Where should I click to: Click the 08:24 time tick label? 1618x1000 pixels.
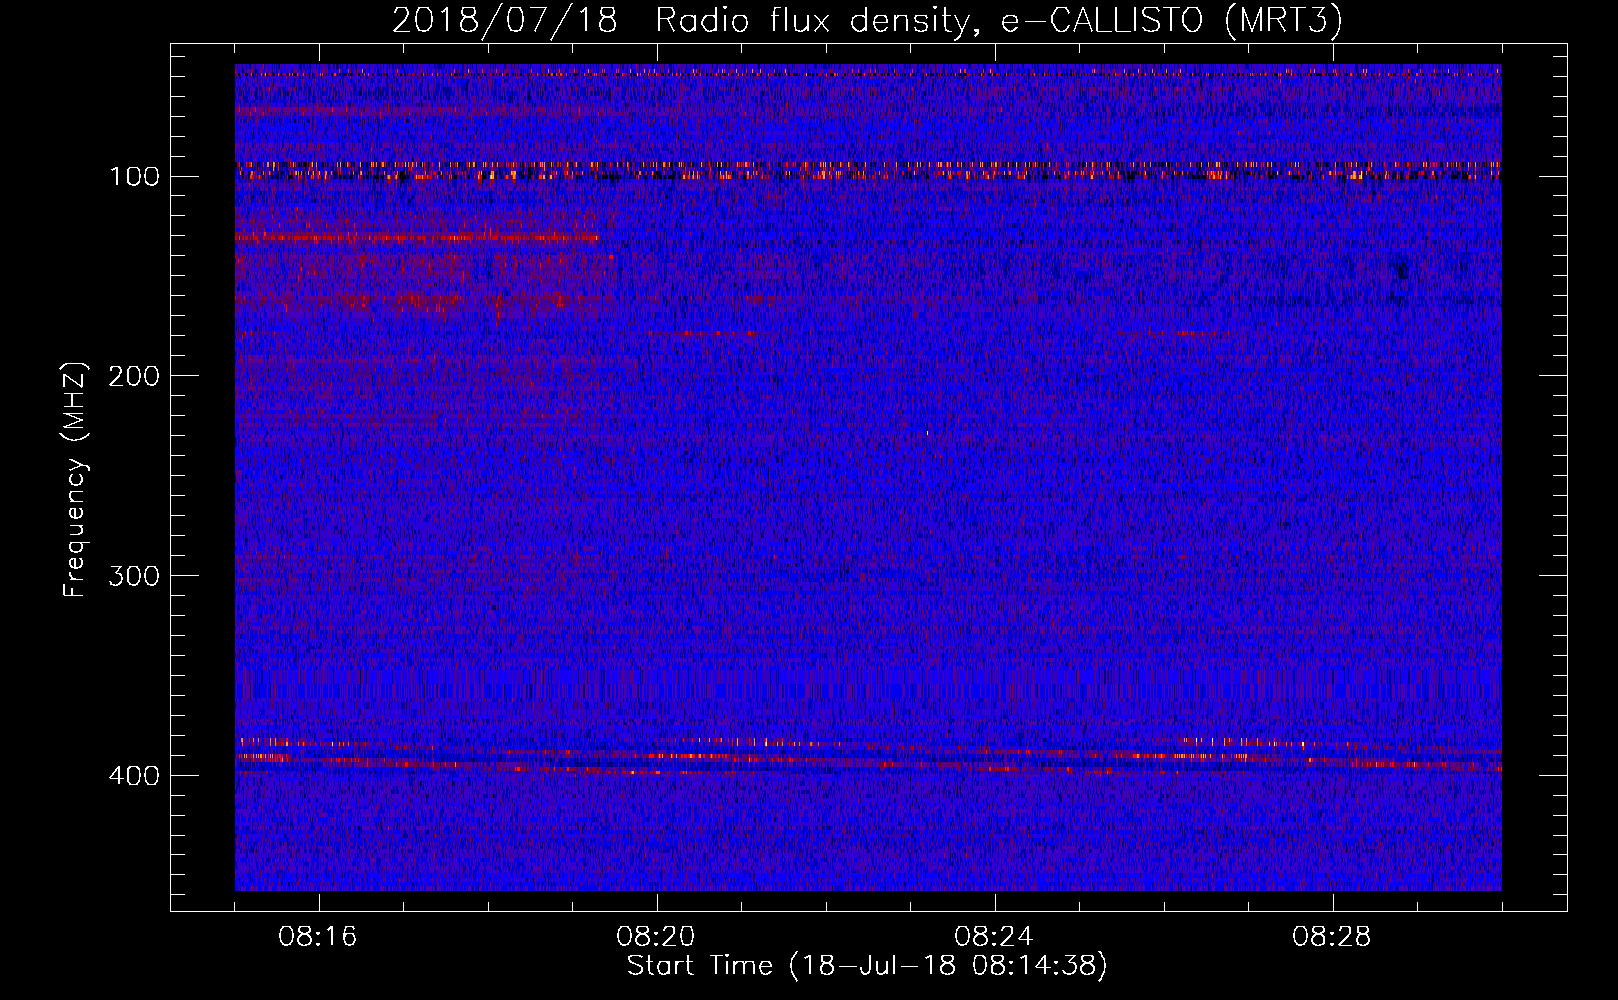coord(994,937)
